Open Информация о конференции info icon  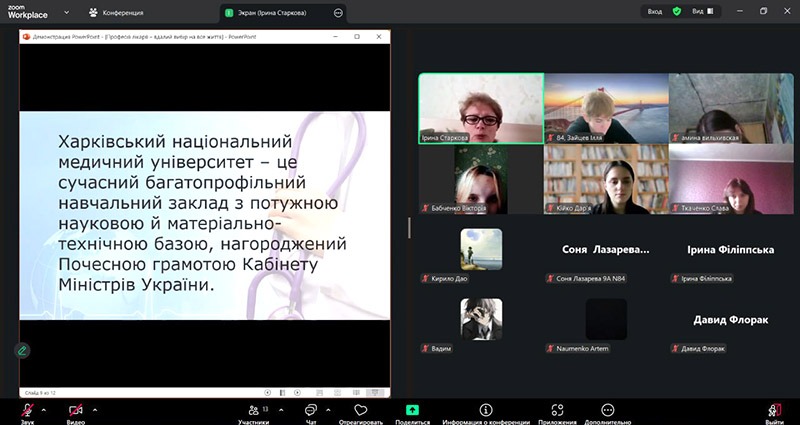click(486, 410)
